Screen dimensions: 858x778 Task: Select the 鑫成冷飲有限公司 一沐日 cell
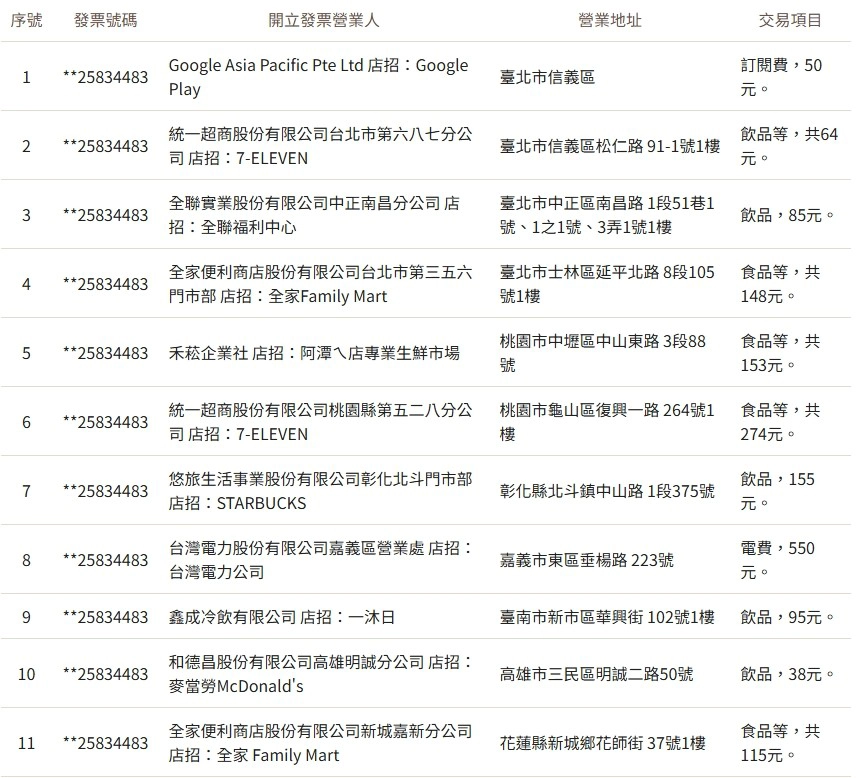point(282,617)
